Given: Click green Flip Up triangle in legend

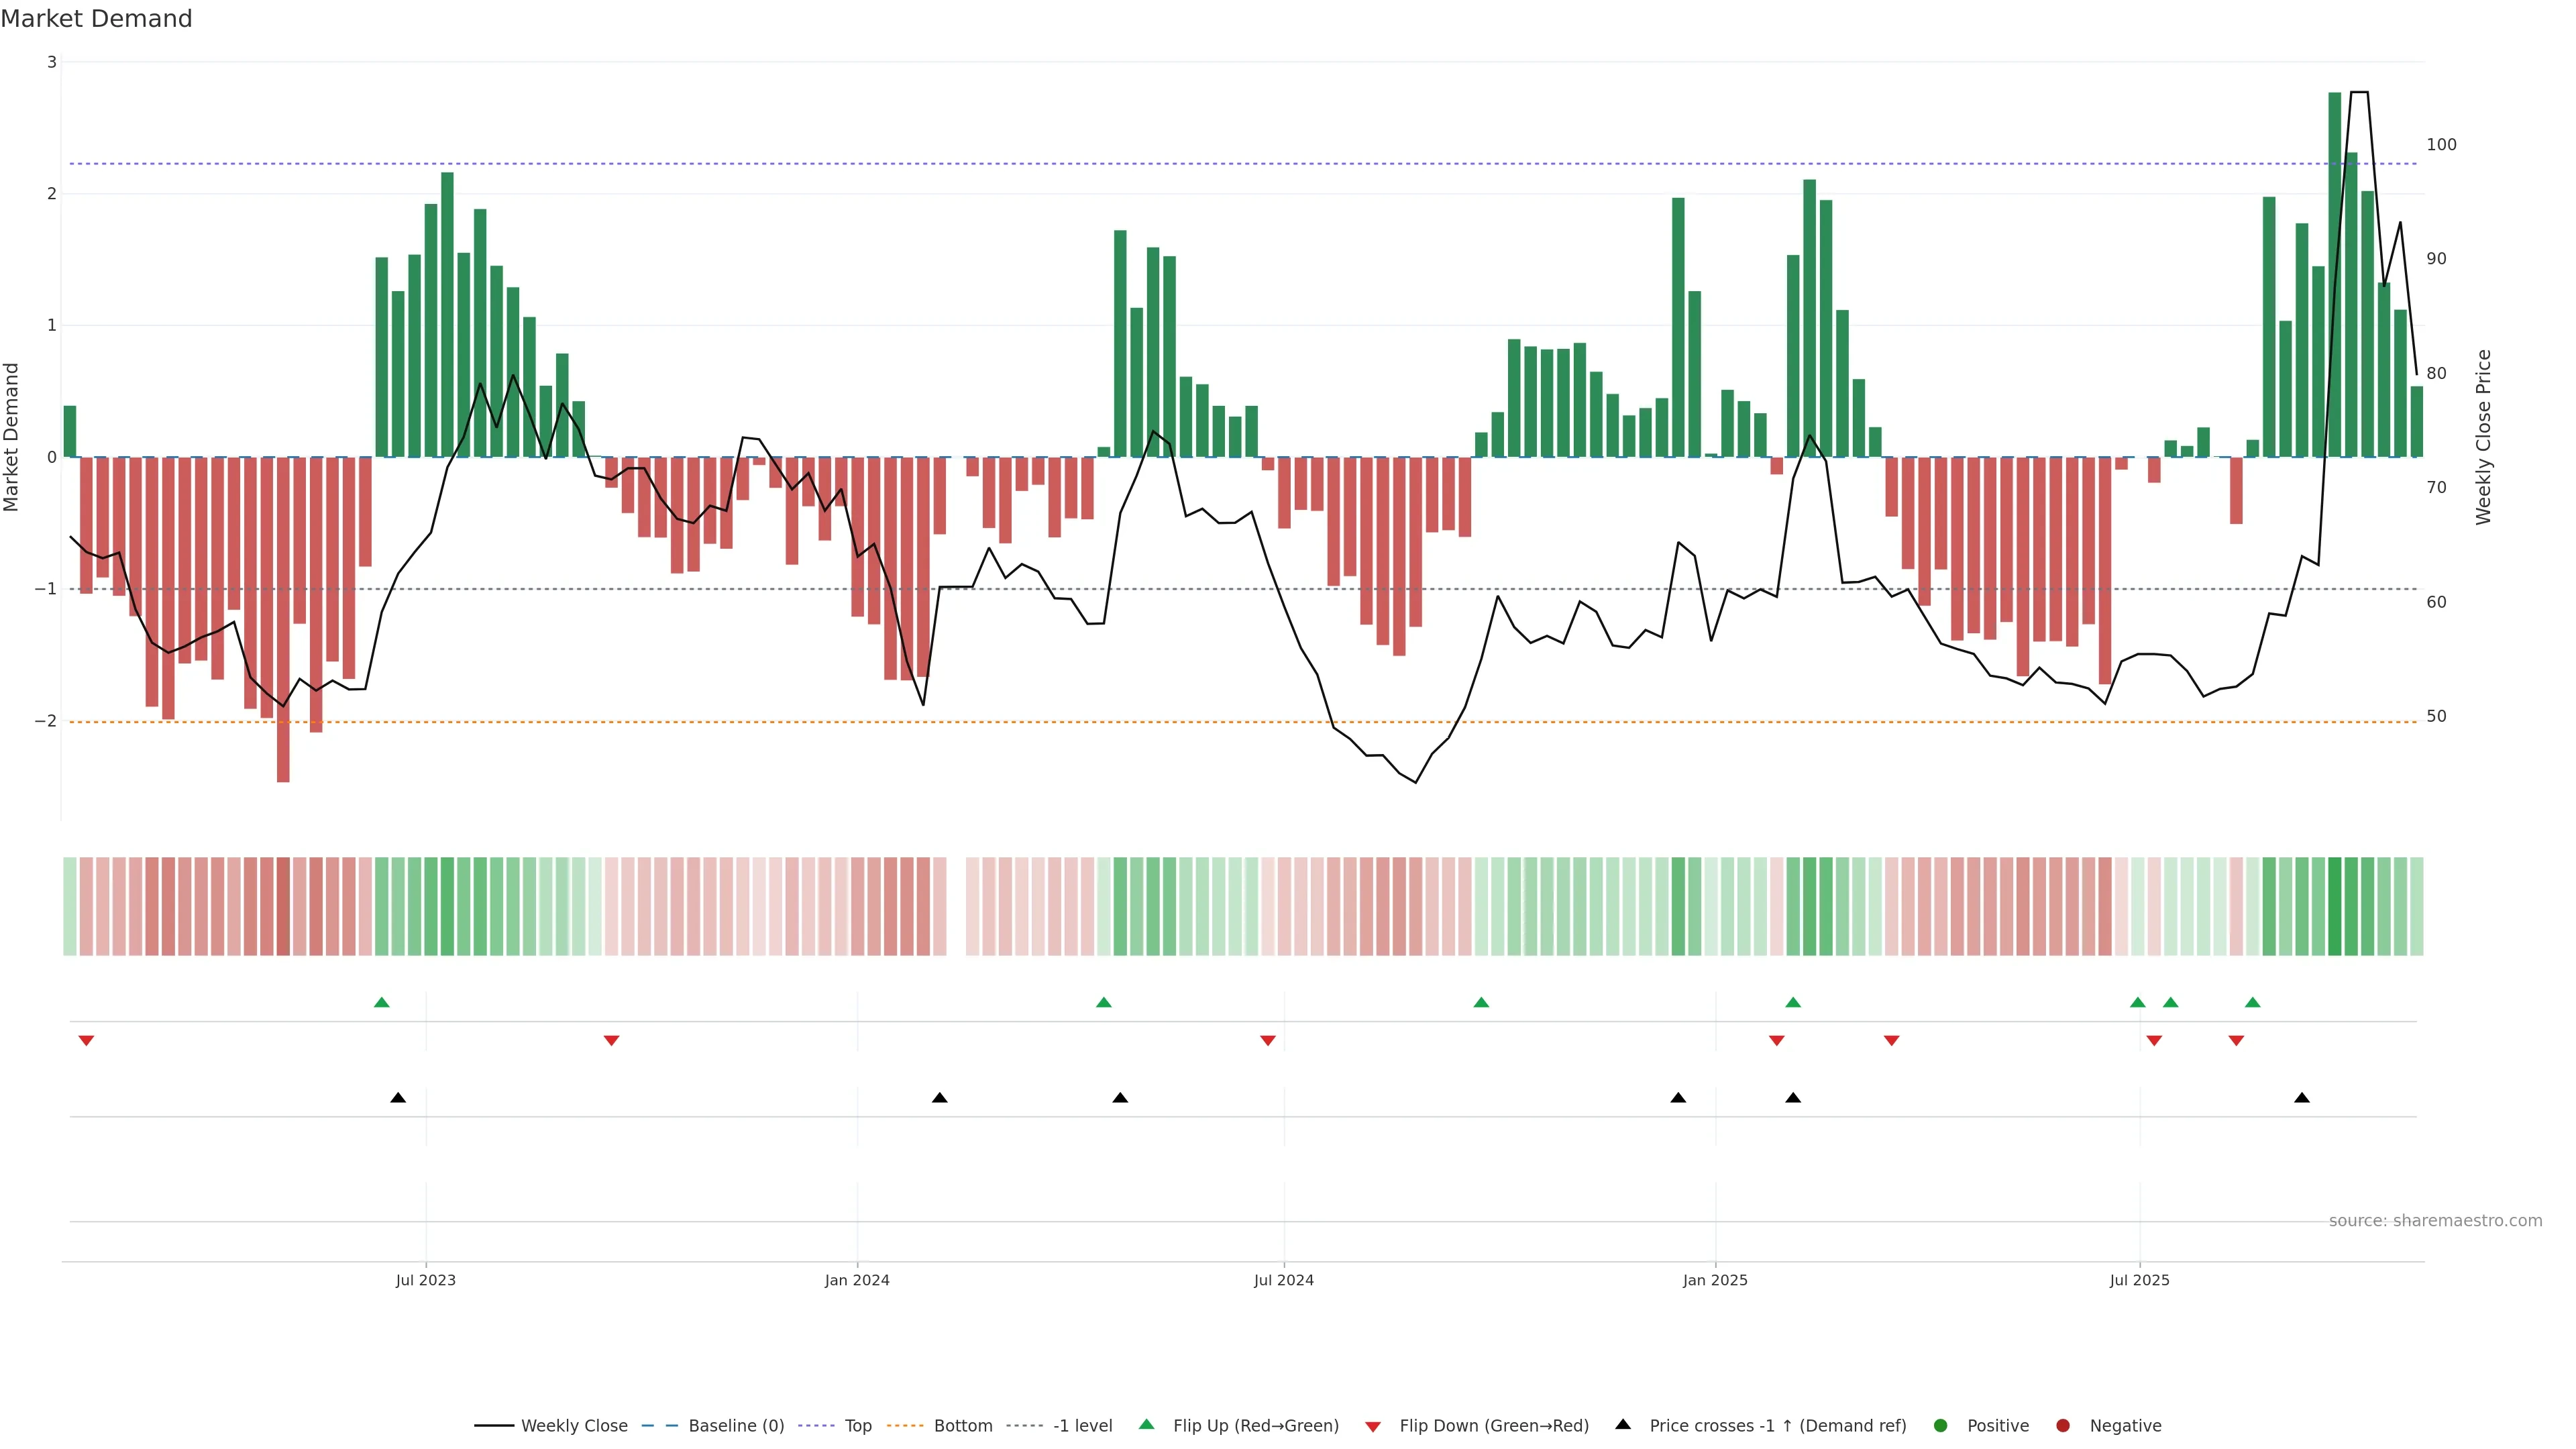Looking at the screenshot, I should 1146,1425.
